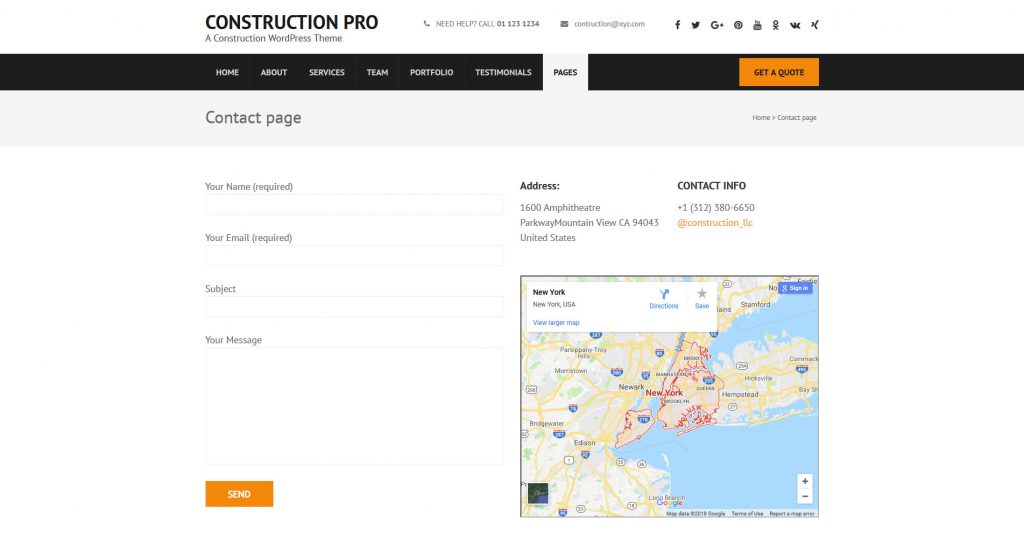Open the Odnoklassniki social icon
The height and width of the screenshot is (552, 1024).
[775, 25]
